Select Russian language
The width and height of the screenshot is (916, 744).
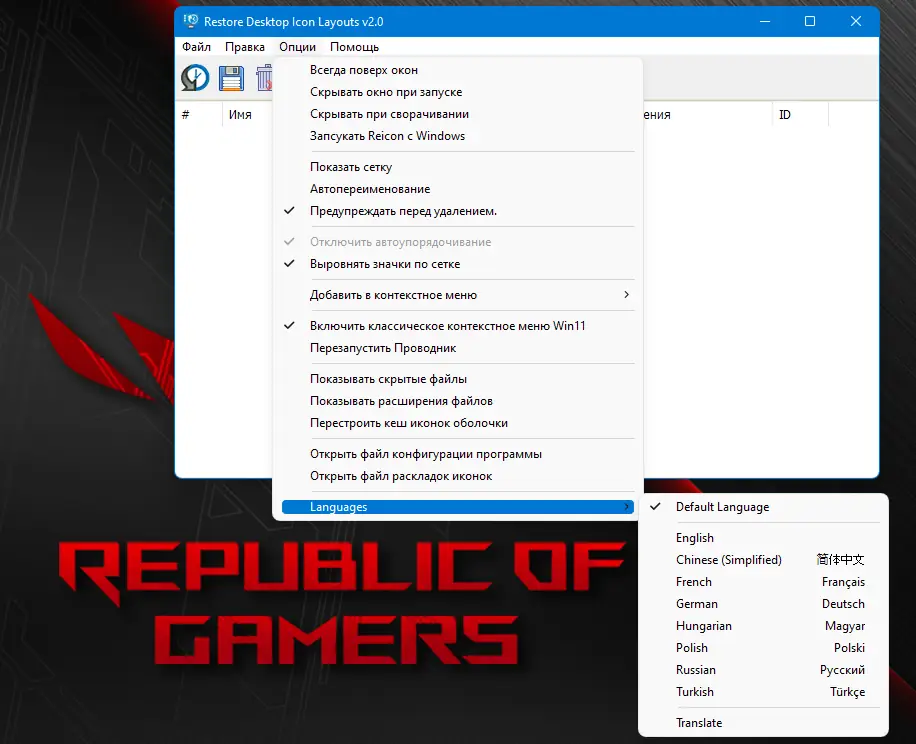764,670
